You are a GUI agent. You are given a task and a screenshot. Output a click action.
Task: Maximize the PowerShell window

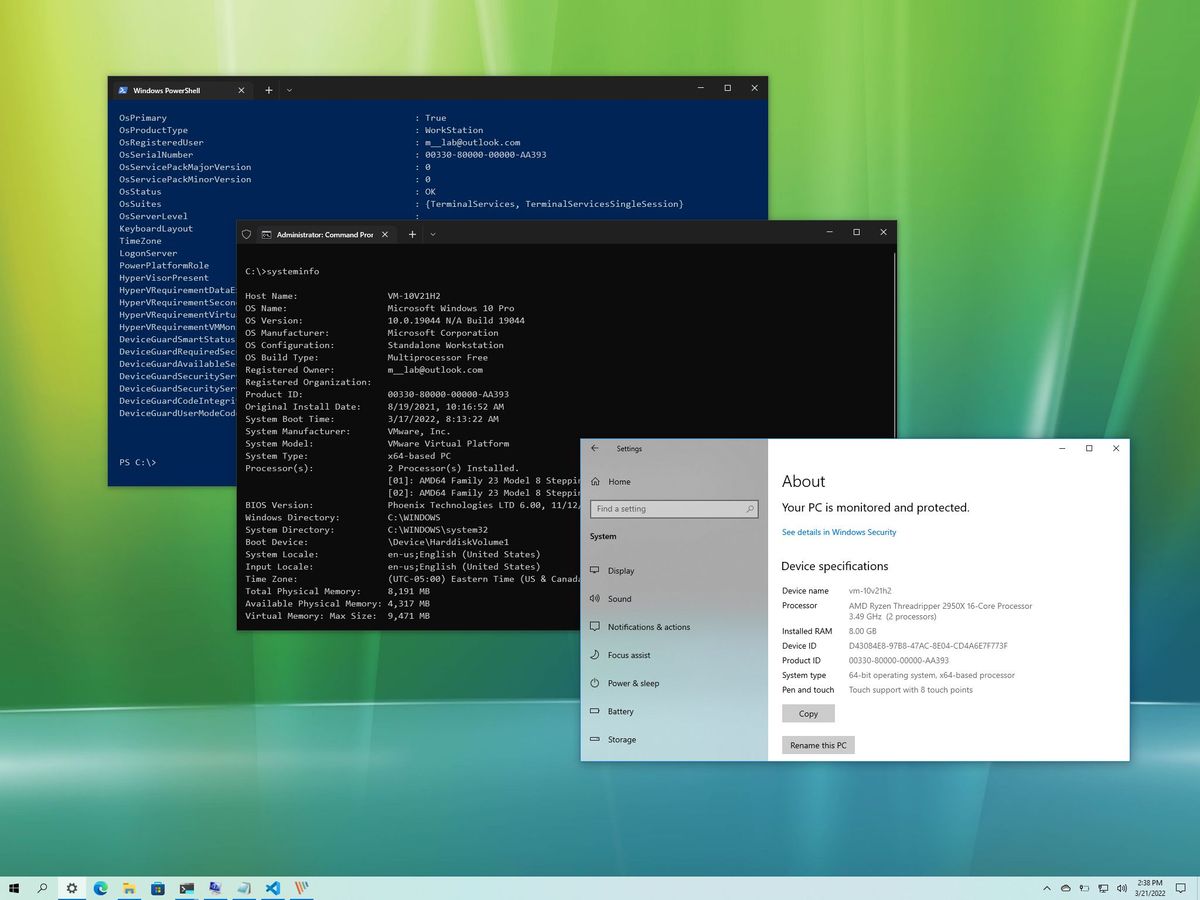click(x=727, y=88)
